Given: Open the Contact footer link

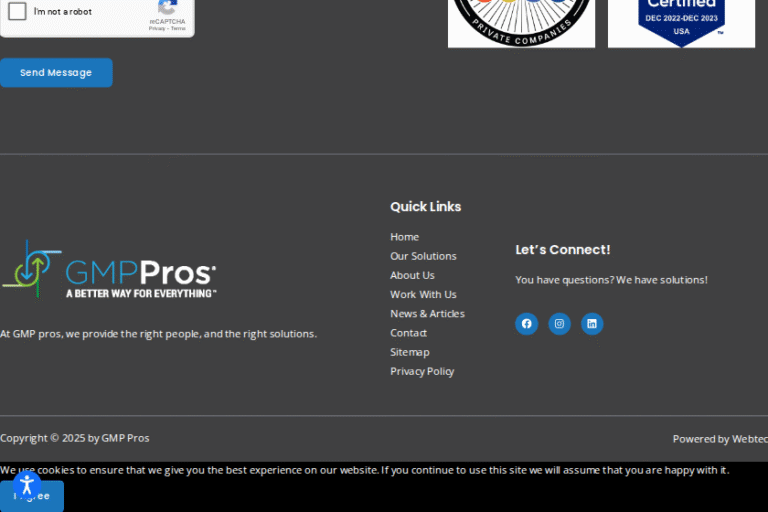Looking at the screenshot, I should 408,332.
